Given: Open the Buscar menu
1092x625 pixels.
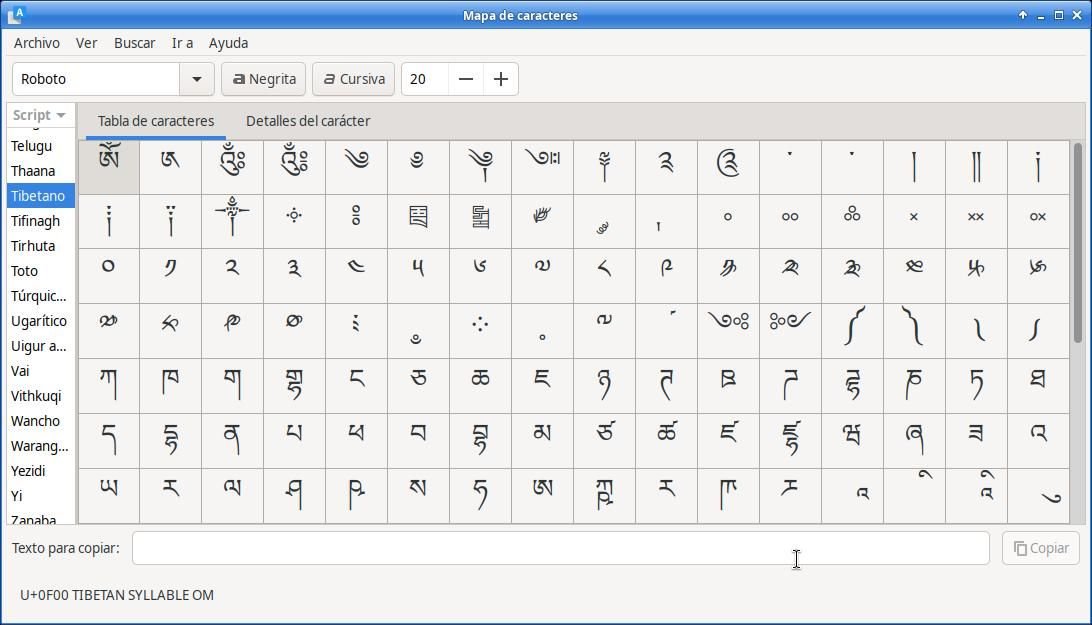Looking at the screenshot, I should 134,43.
